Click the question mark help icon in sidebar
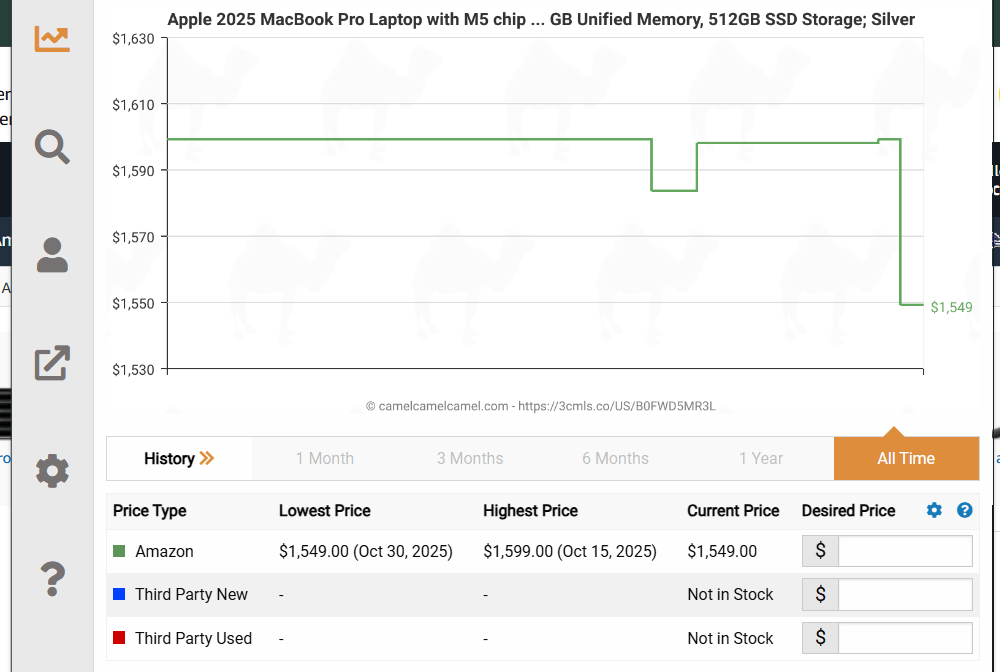This screenshot has width=1000, height=672. (x=52, y=579)
